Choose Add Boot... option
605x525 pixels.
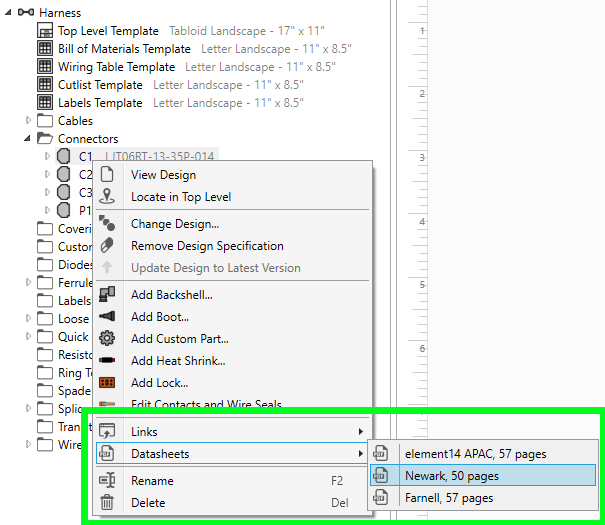[x=233, y=316]
